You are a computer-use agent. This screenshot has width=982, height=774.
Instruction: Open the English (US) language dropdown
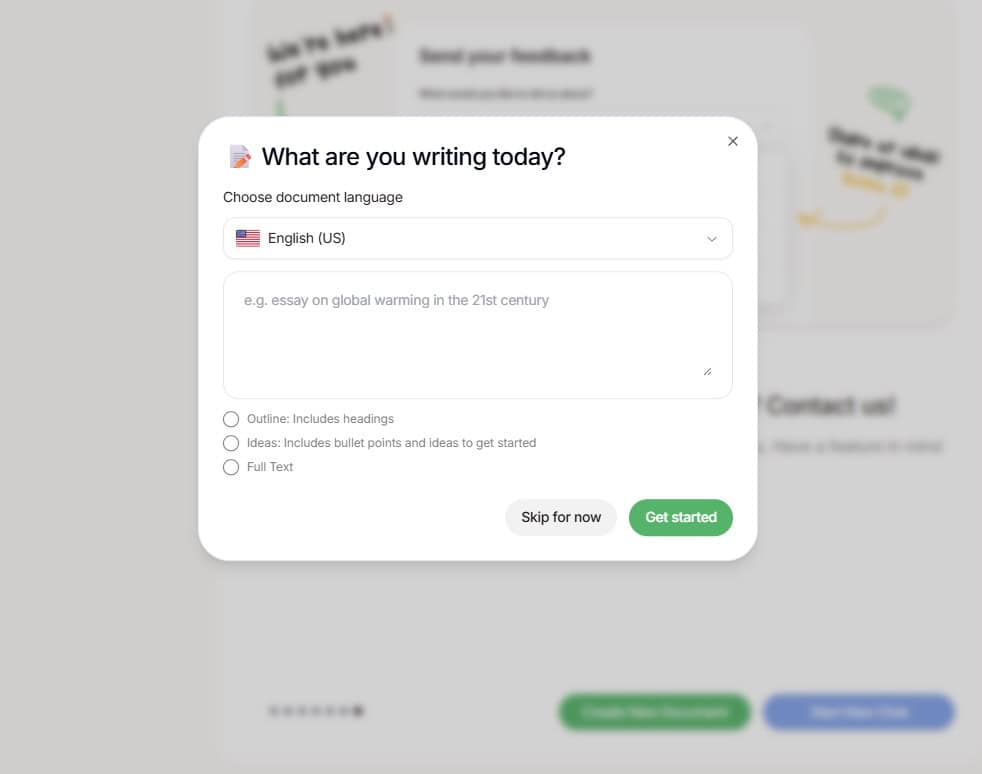(x=478, y=238)
